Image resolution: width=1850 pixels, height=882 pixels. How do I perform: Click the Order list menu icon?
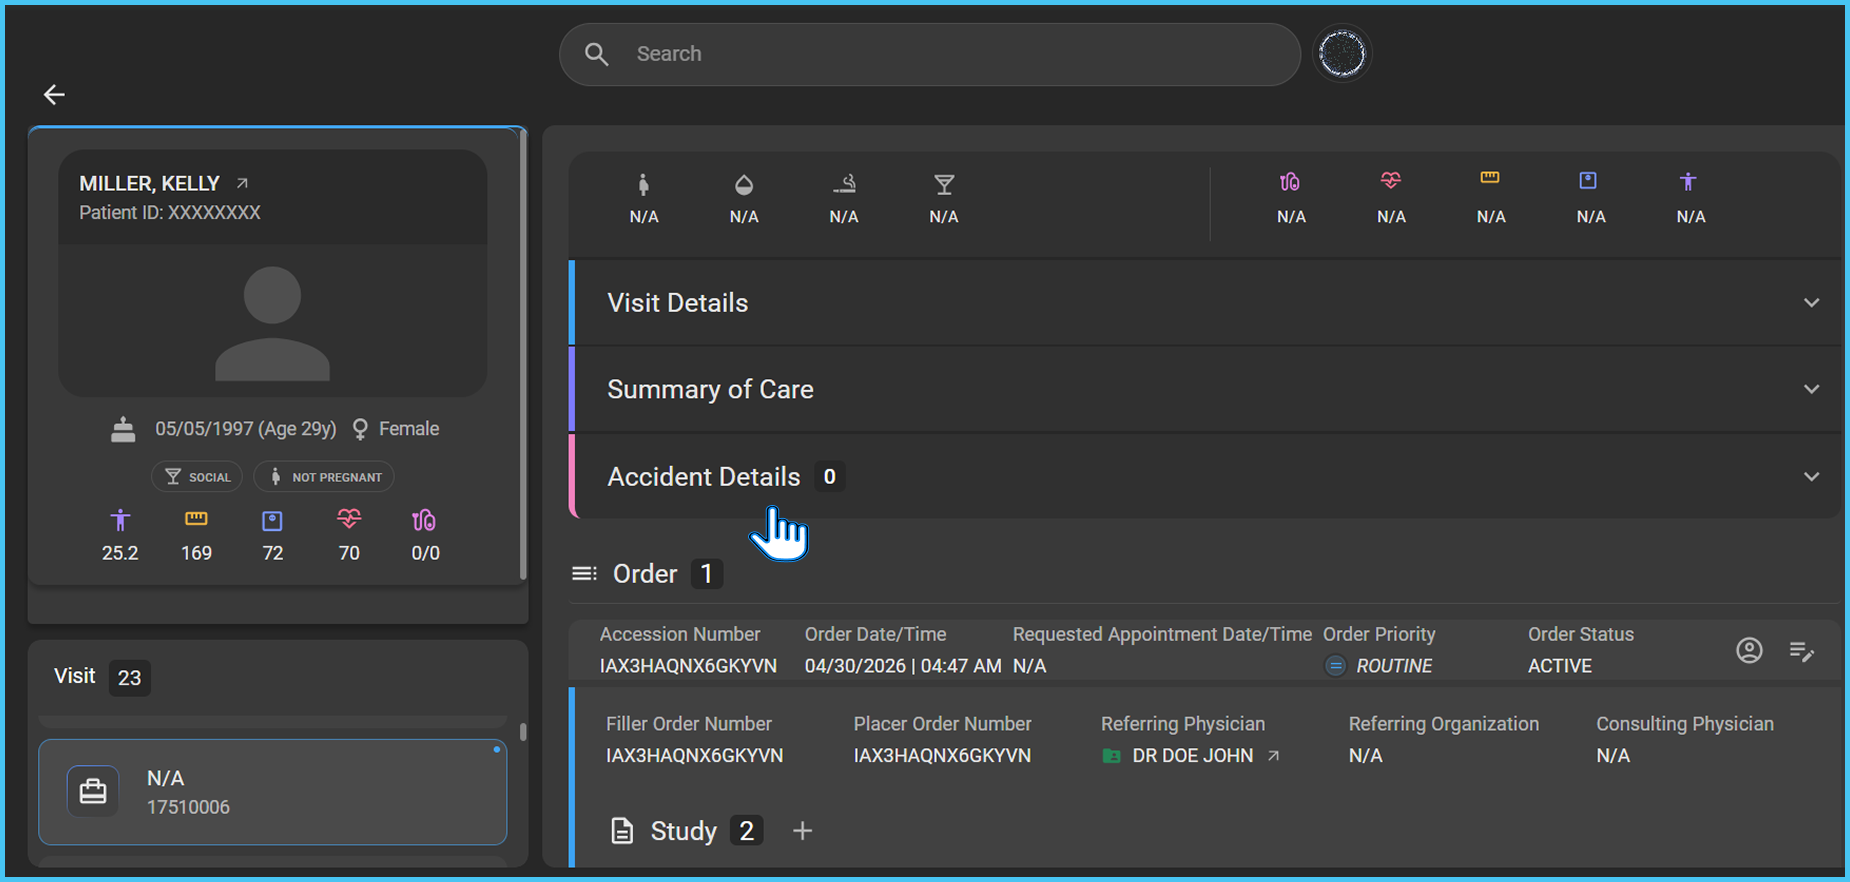(584, 574)
